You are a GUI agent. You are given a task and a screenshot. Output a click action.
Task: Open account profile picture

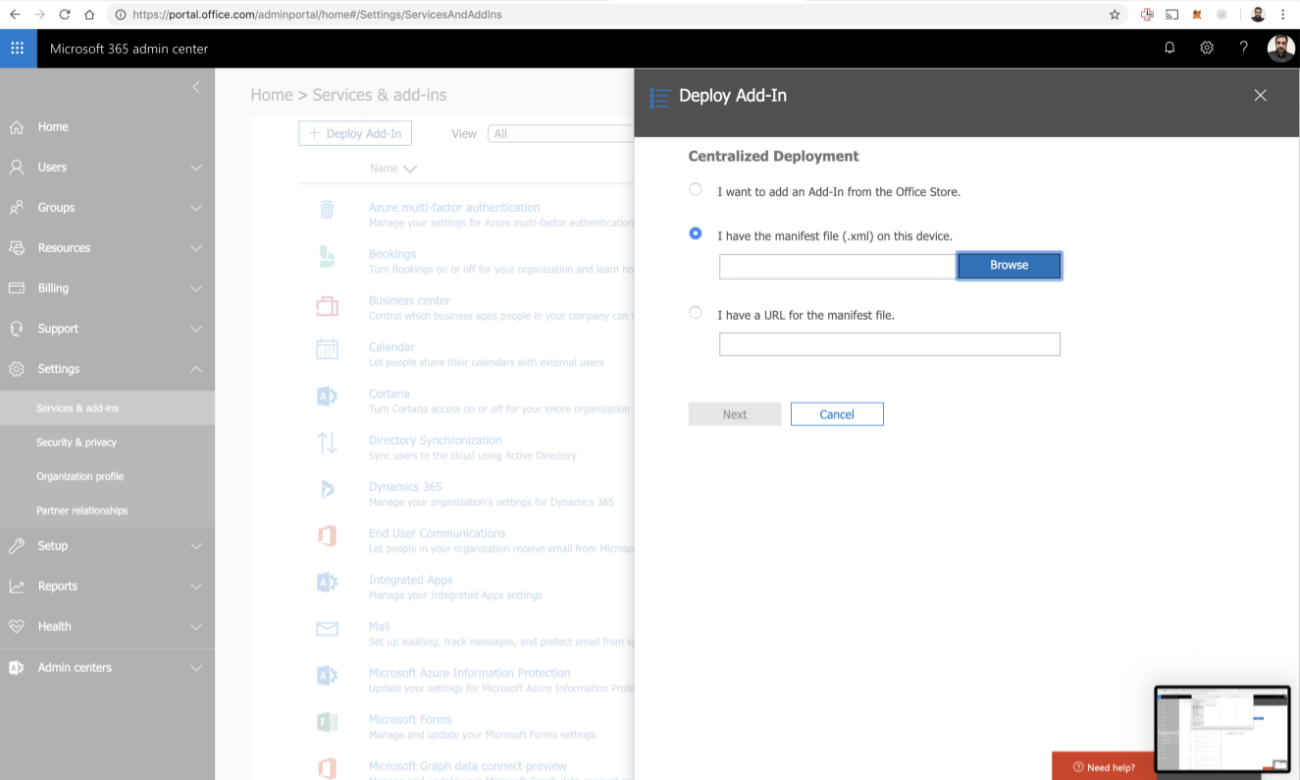click(x=1281, y=48)
